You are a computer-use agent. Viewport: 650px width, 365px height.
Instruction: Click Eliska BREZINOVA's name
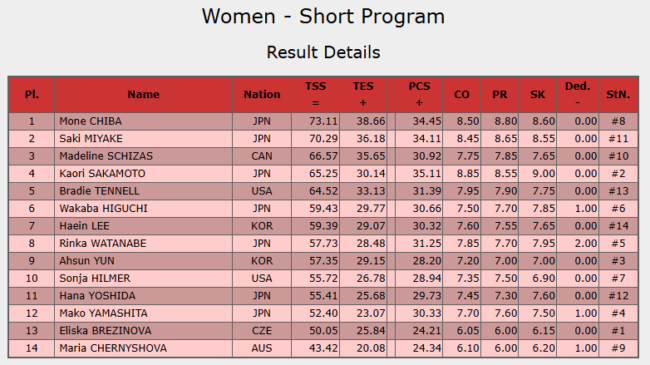coord(105,331)
